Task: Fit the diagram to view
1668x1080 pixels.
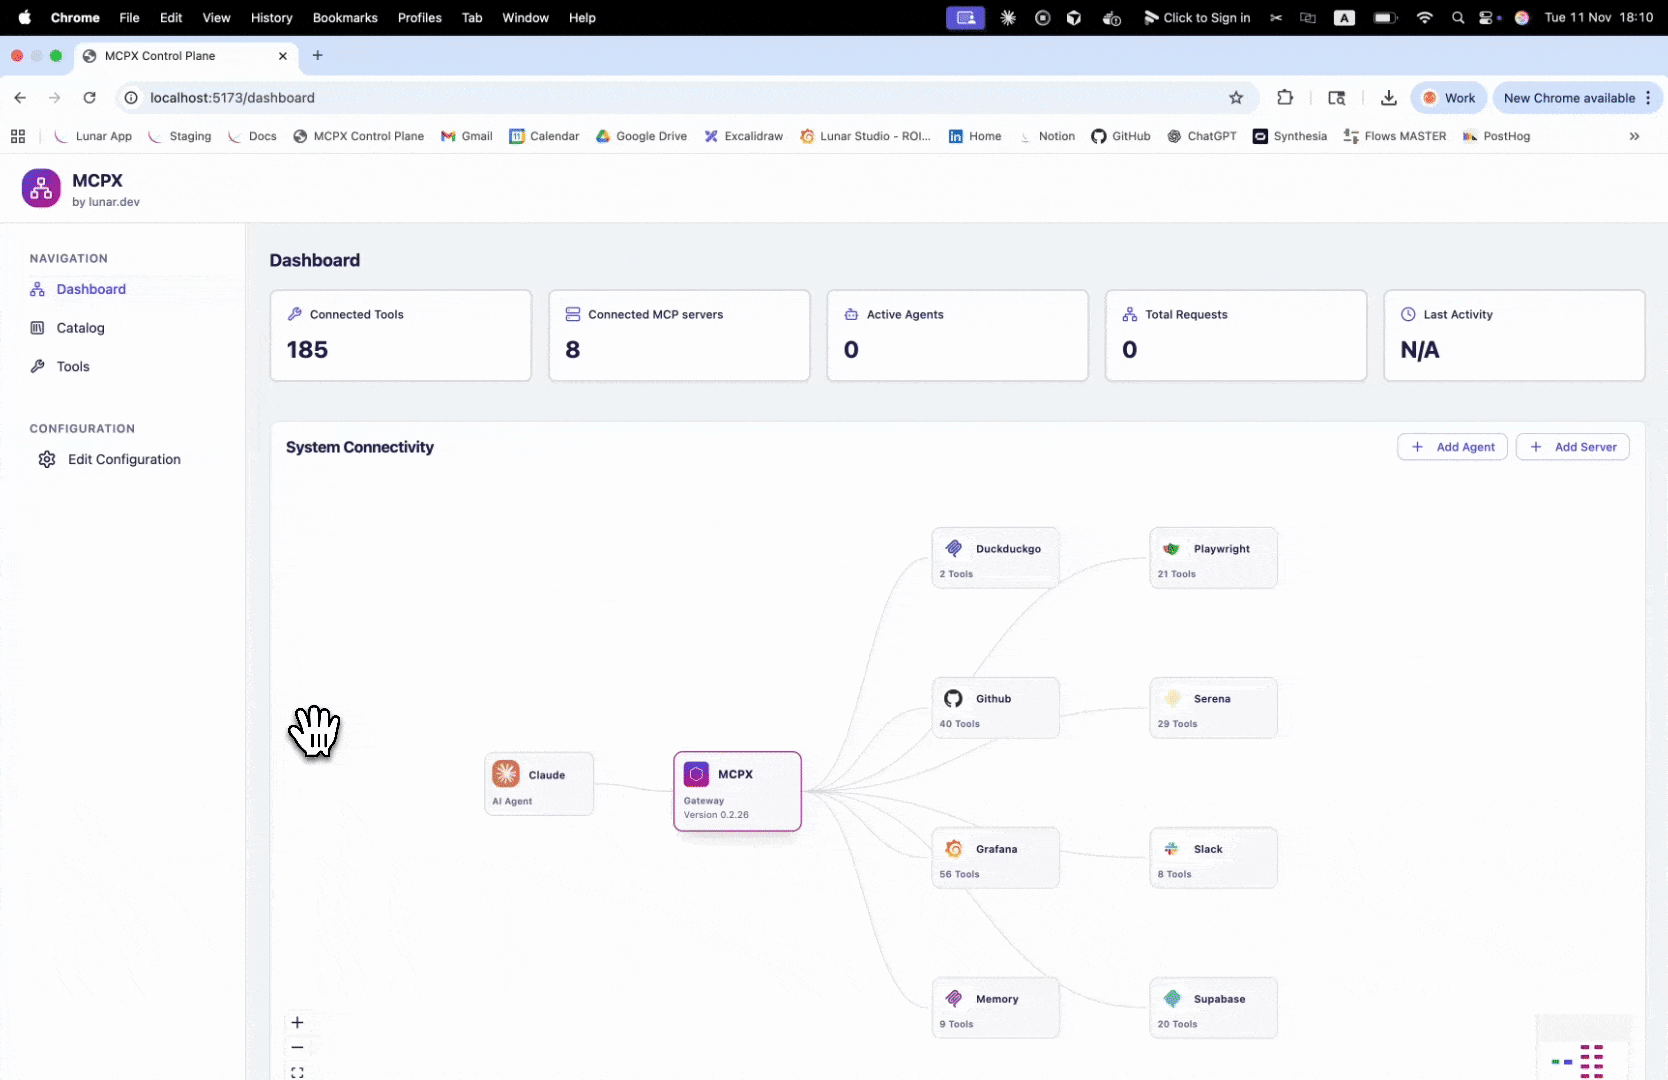Action: coord(297,1072)
